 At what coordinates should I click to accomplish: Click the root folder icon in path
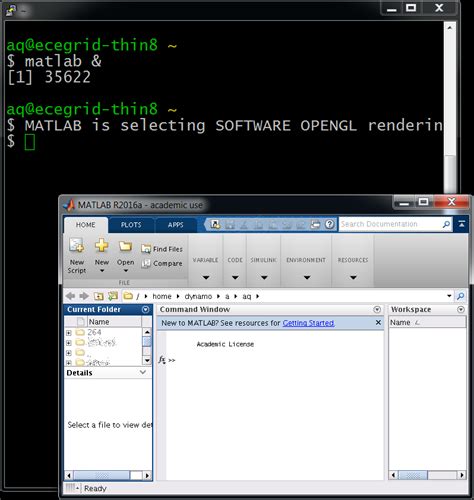[128, 296]
